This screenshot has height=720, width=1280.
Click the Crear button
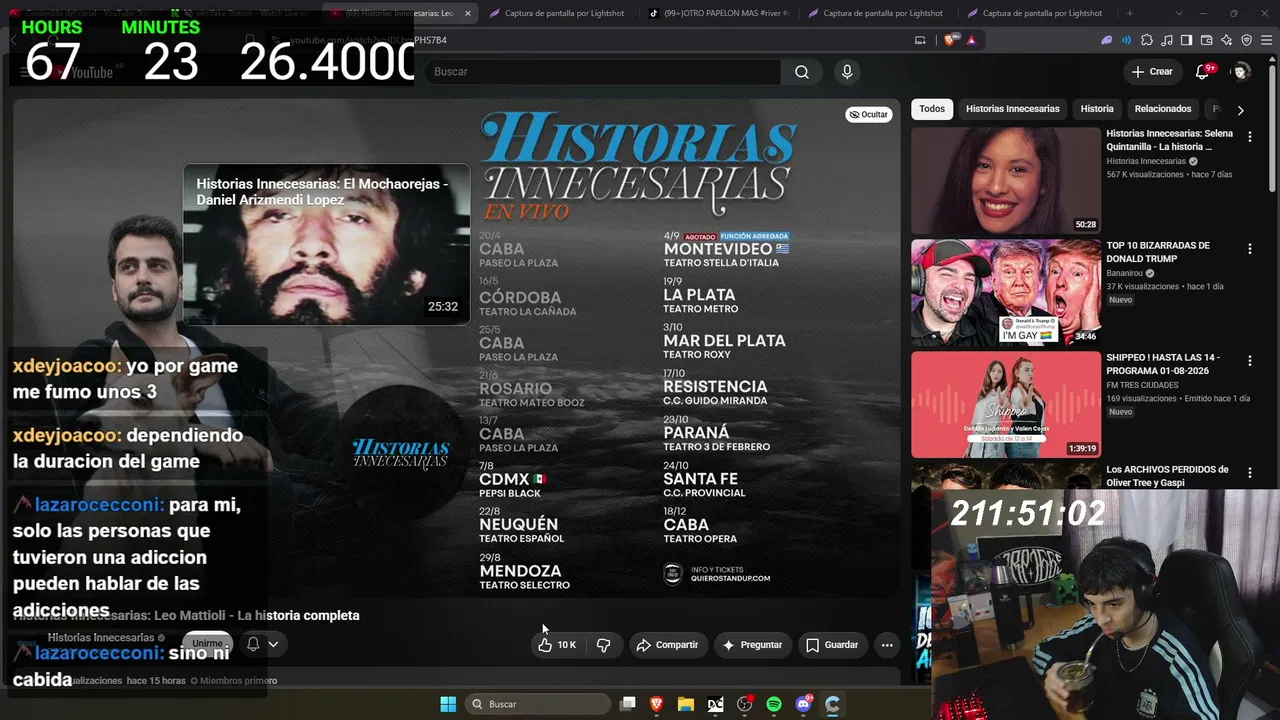click(1152, 72)
